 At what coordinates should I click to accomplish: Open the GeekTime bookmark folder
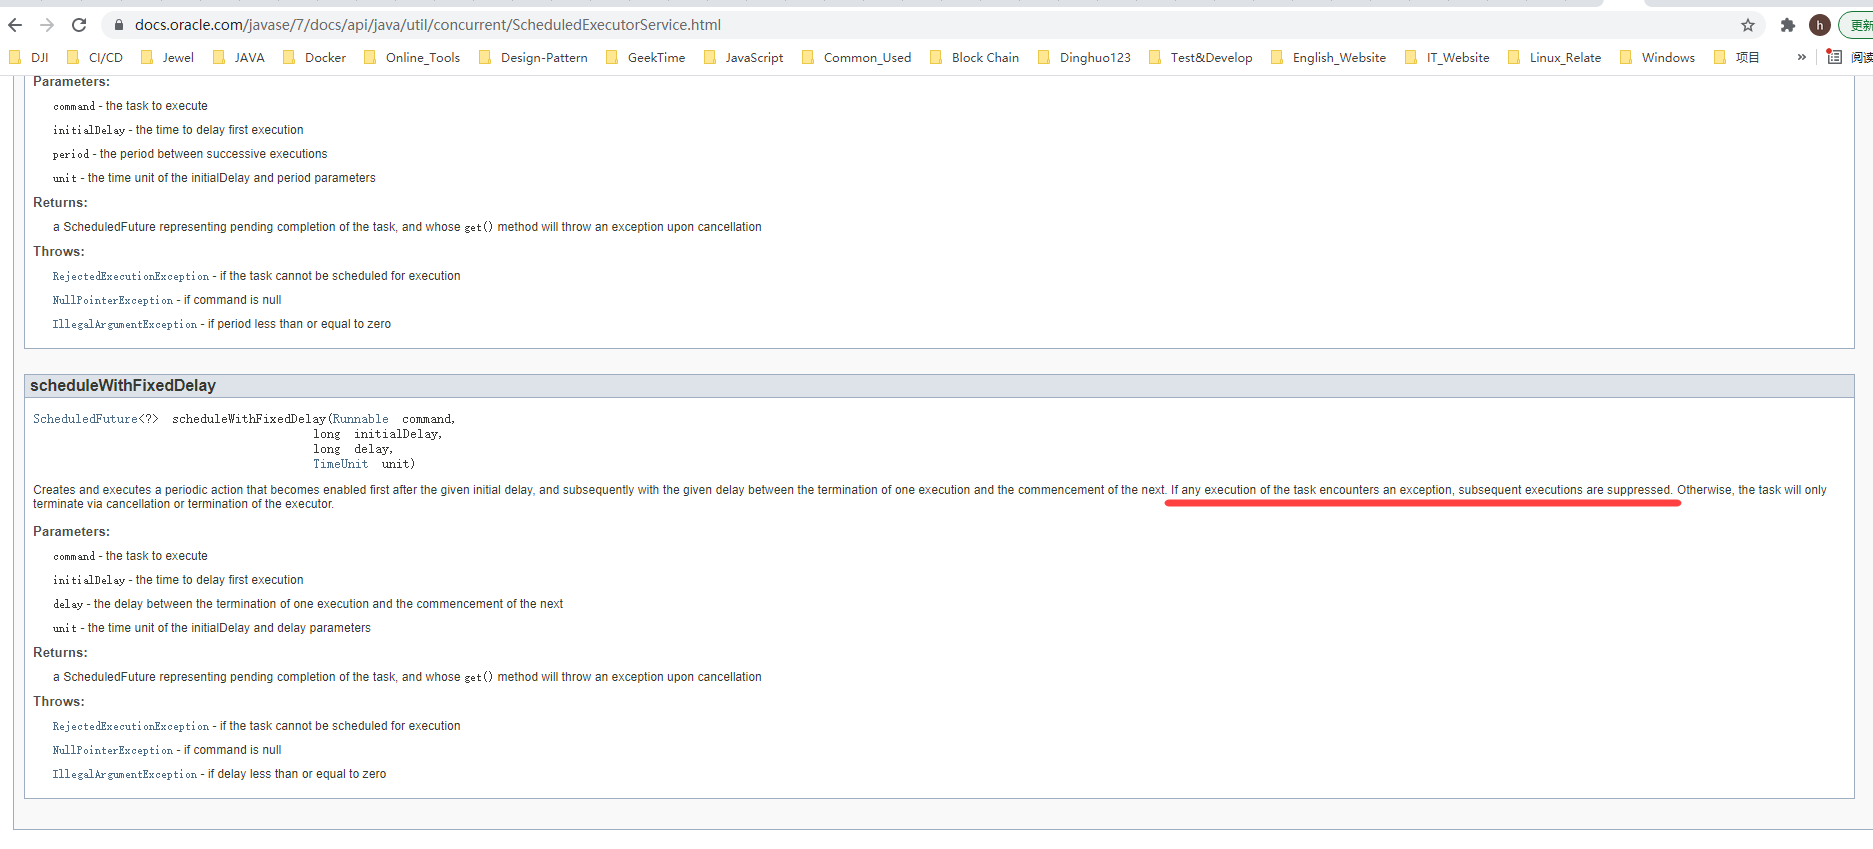[x=646, y=57]
